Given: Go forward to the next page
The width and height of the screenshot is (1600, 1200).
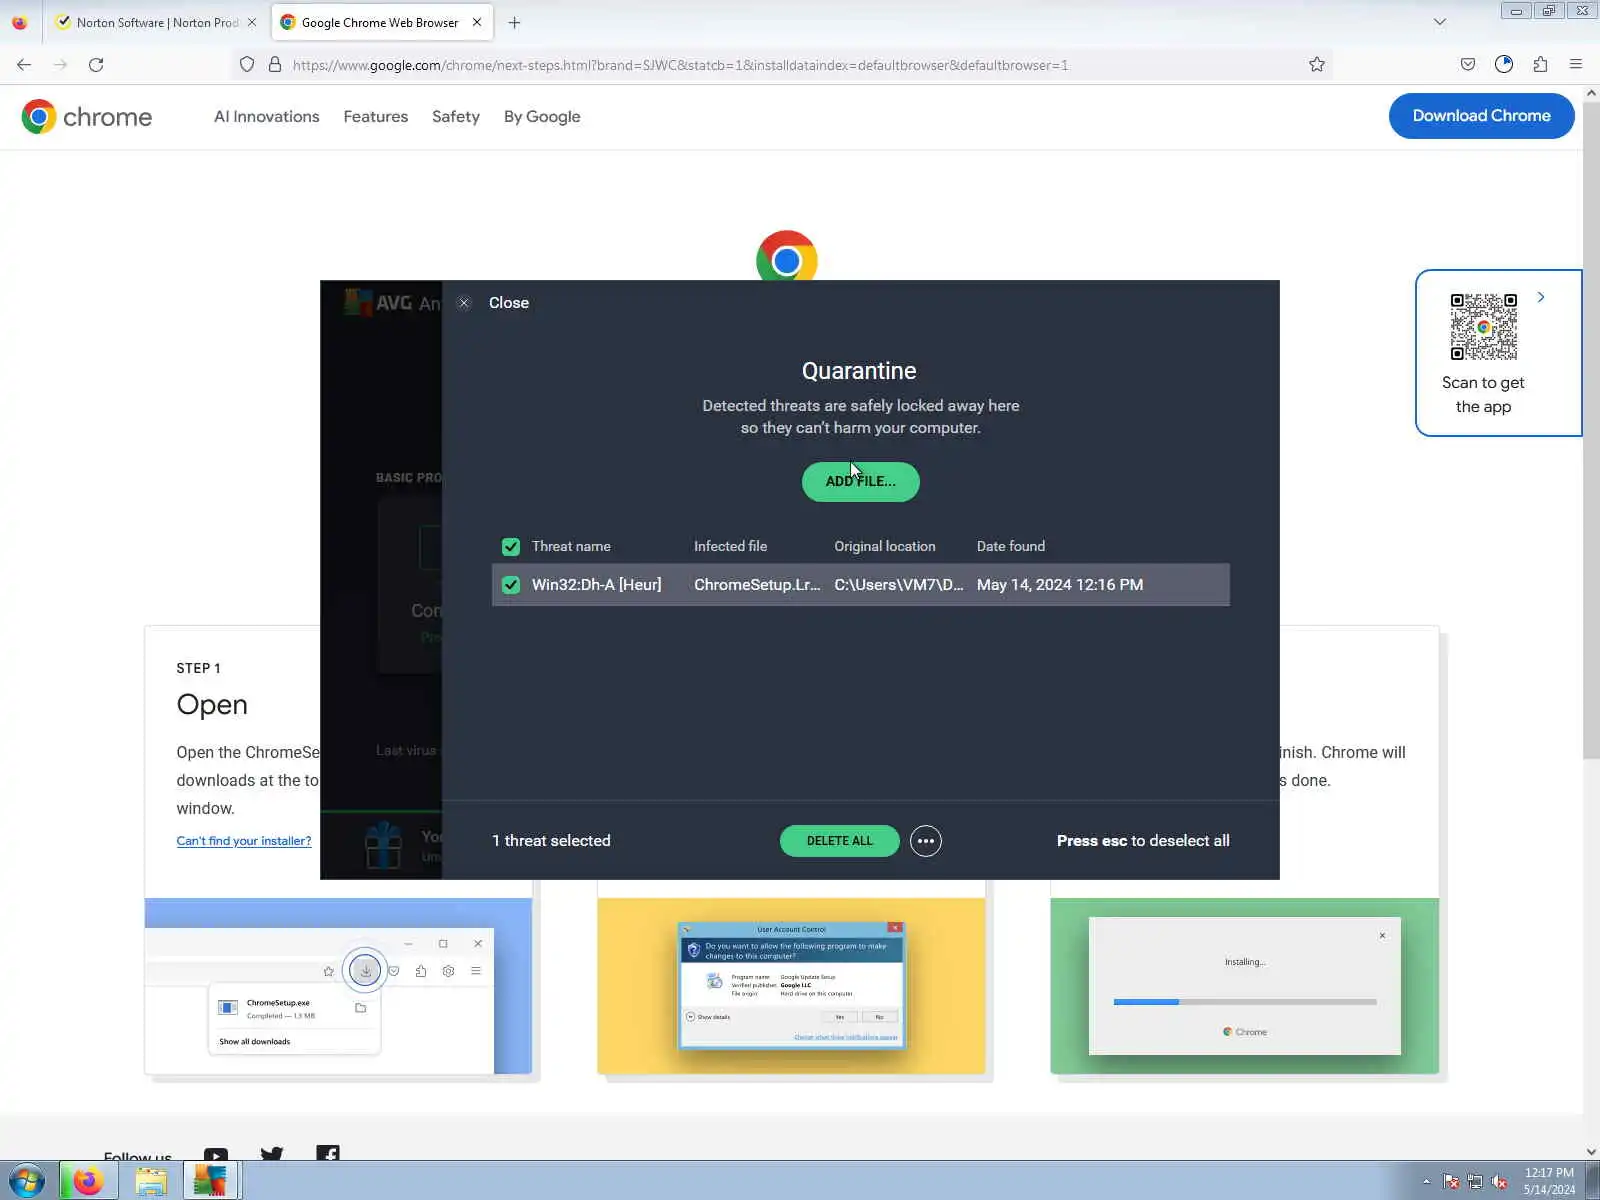Looking at the screenshot, I should click(60, 65).
